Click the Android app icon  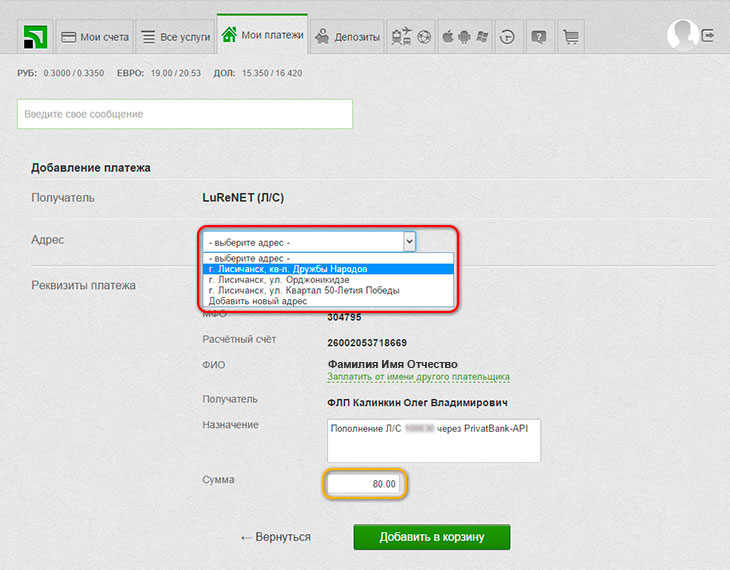pyautogui.click(x=465, y=37)
